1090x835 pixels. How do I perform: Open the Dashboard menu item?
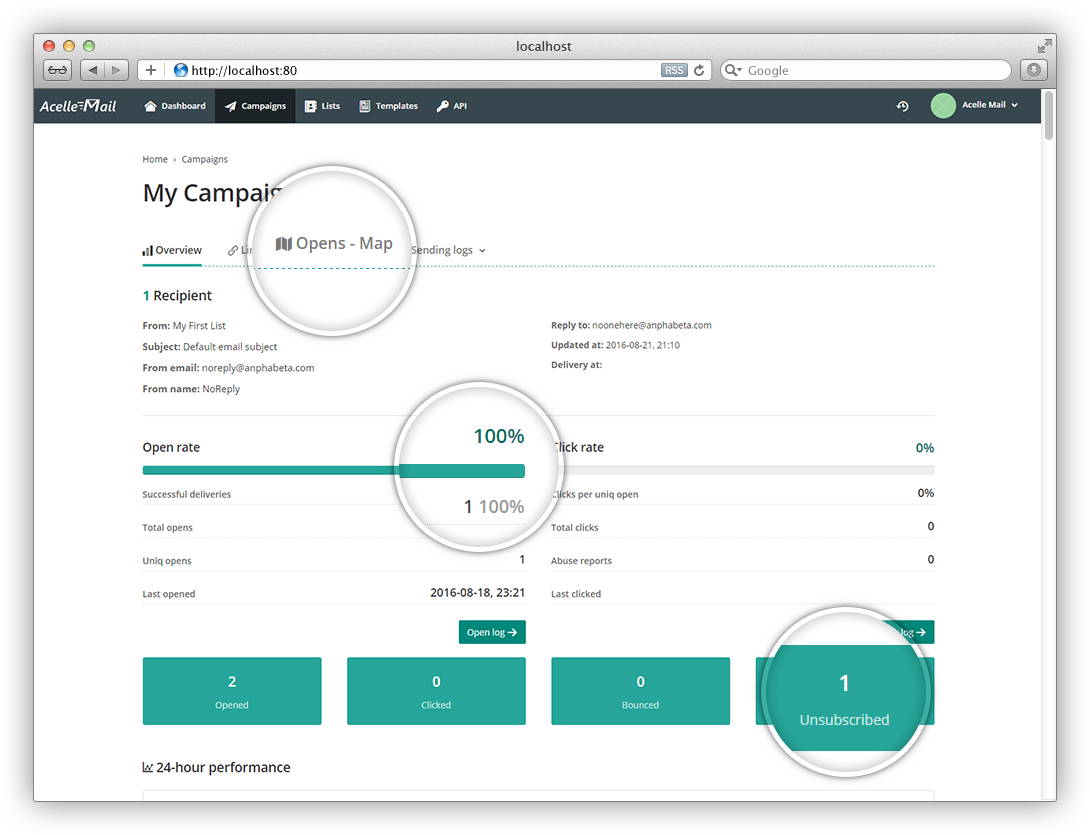(175, 106)
